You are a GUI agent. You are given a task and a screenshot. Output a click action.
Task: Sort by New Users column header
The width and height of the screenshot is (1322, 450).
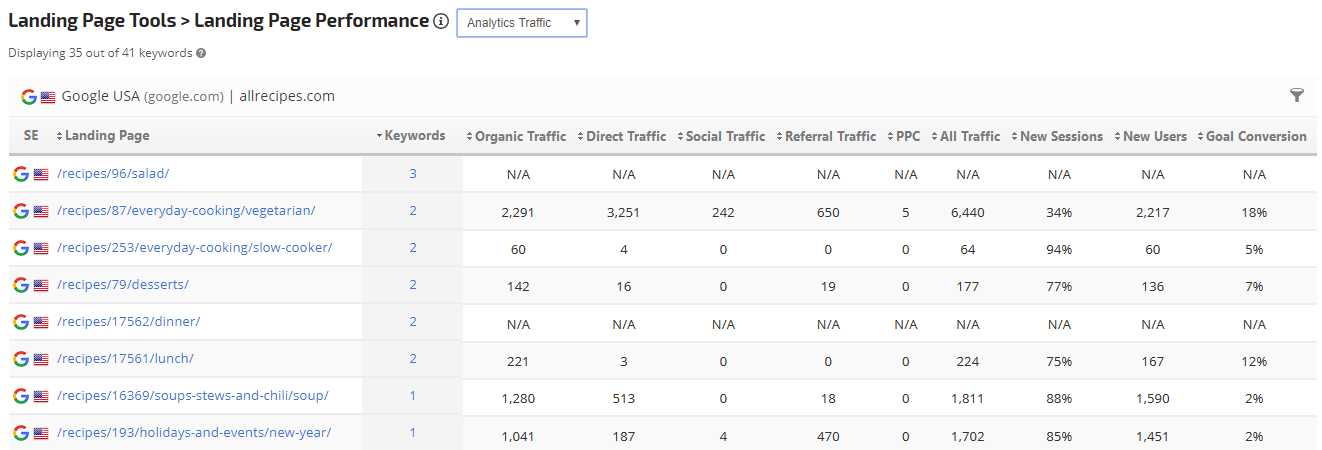[x=1154, y=137]
